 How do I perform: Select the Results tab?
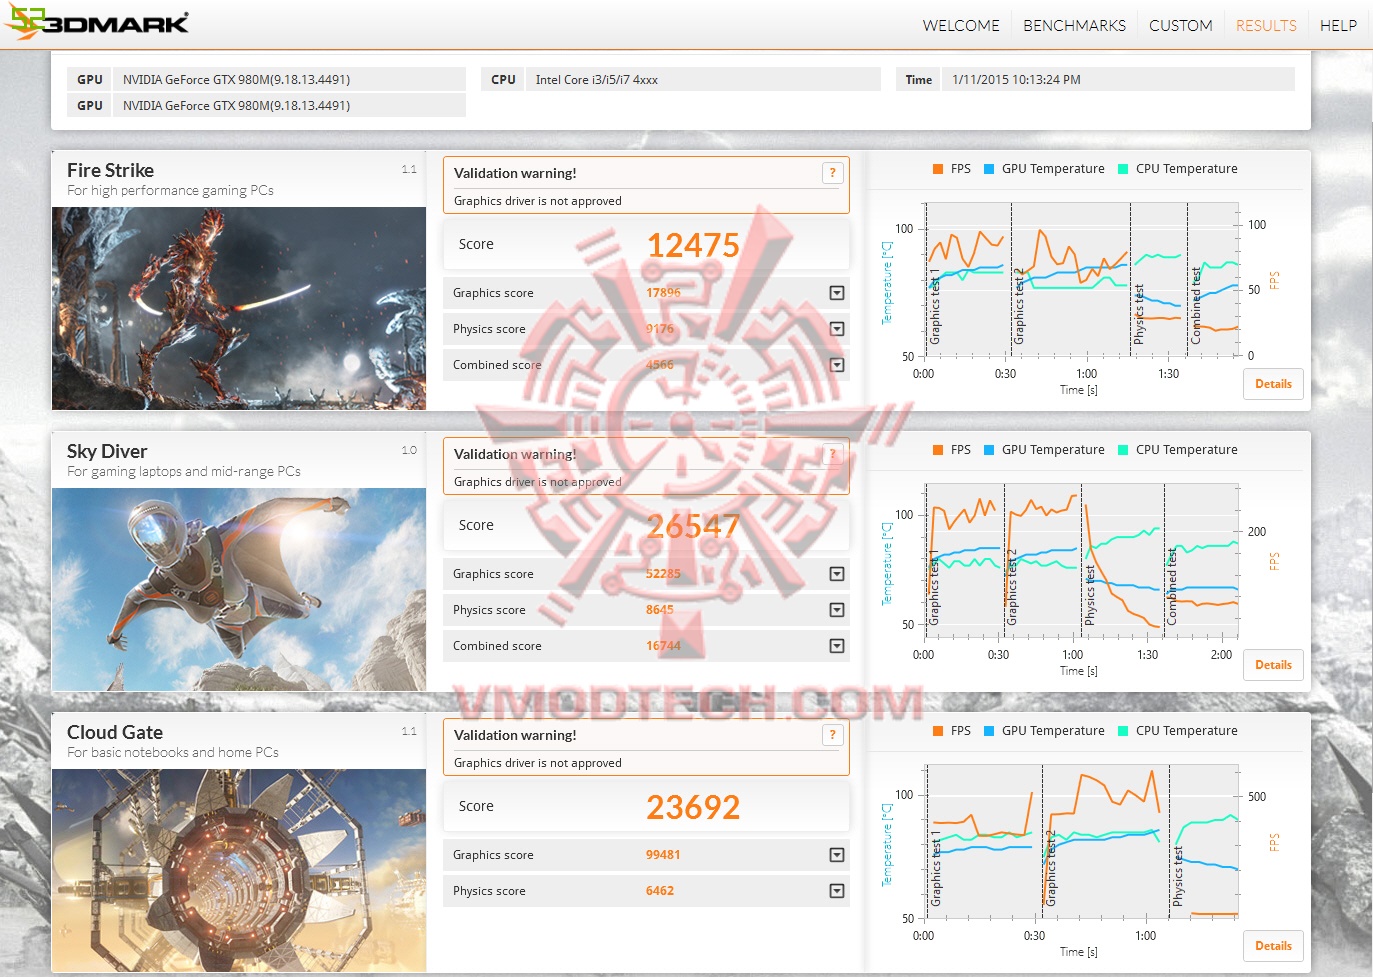click(1266, 26)
